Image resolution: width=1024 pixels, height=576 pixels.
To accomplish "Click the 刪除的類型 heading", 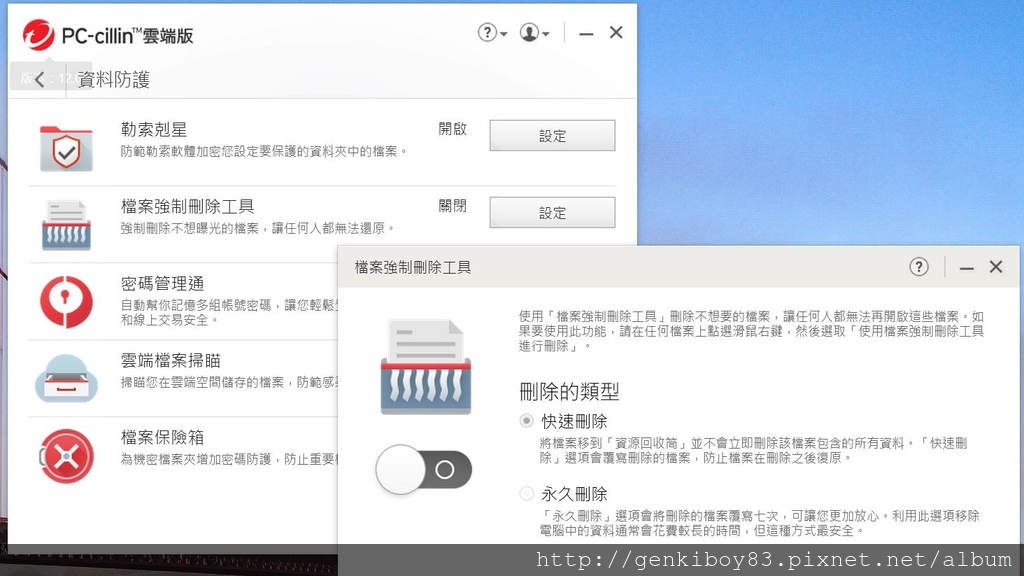I will [569, 392].
